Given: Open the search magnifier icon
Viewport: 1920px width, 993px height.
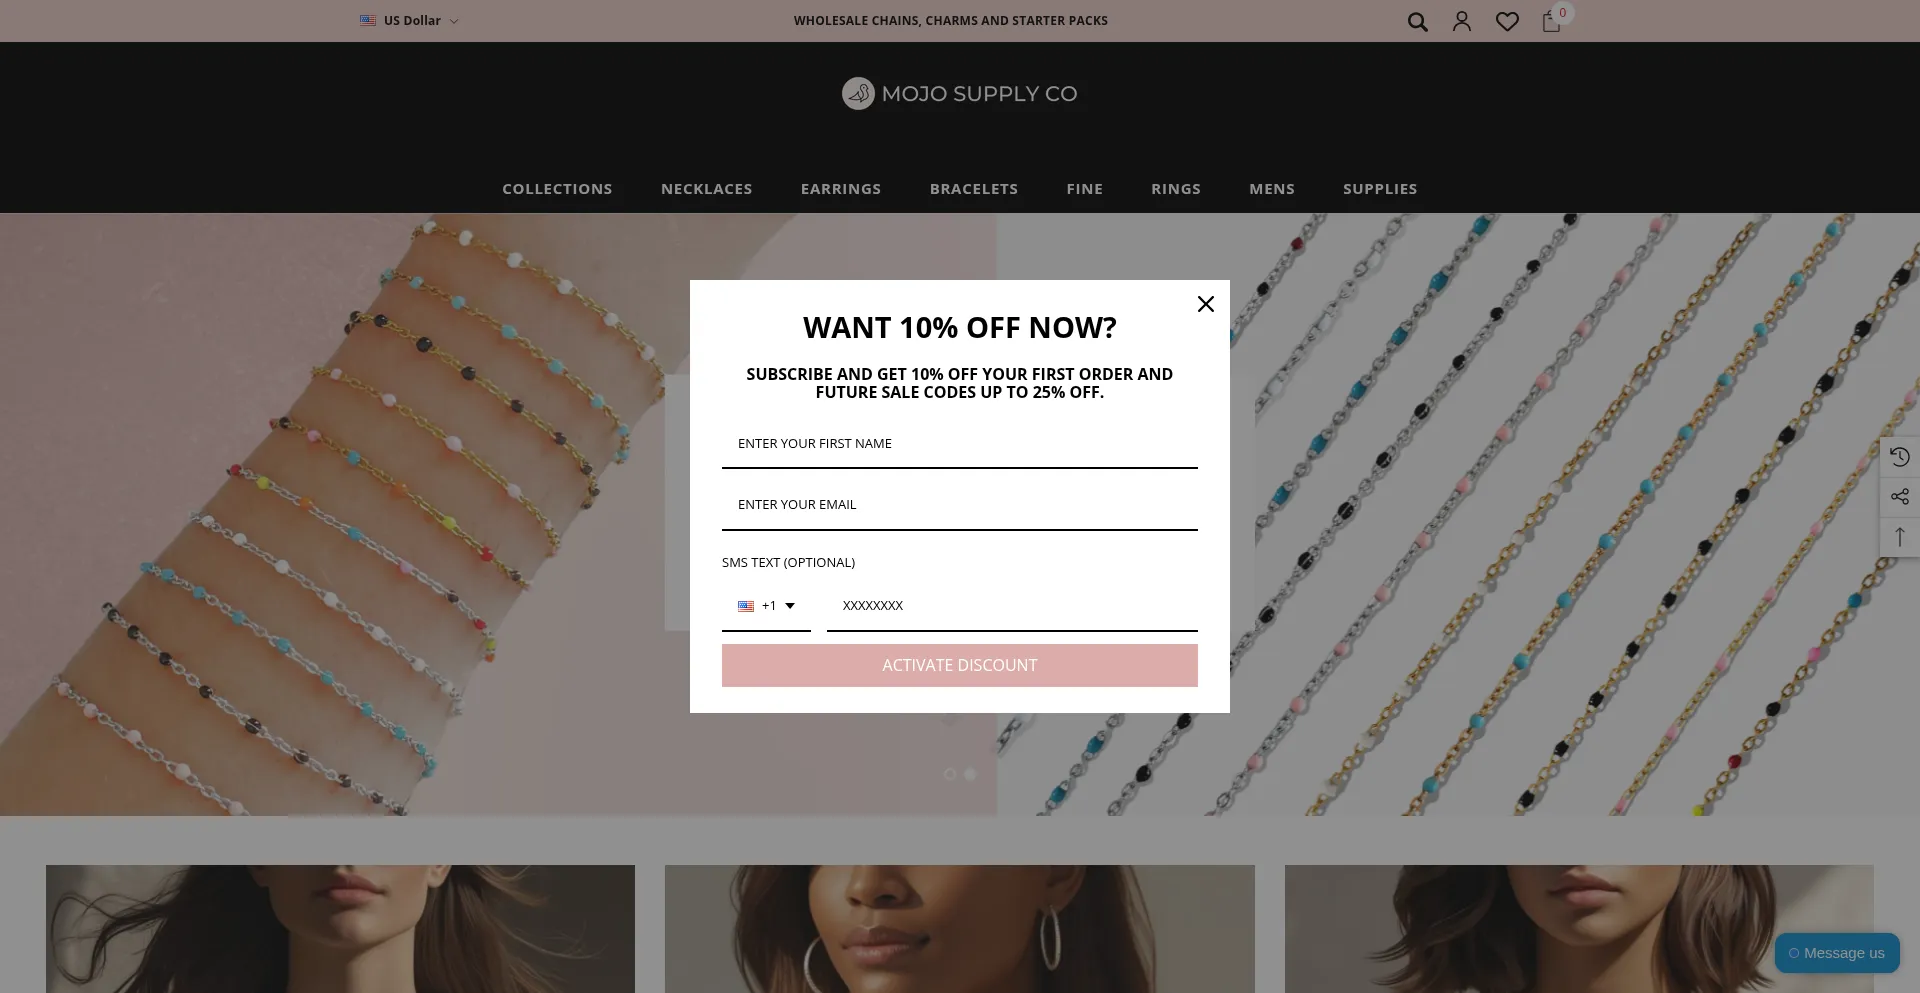Looking at the screenshot, I should 1417,21.
